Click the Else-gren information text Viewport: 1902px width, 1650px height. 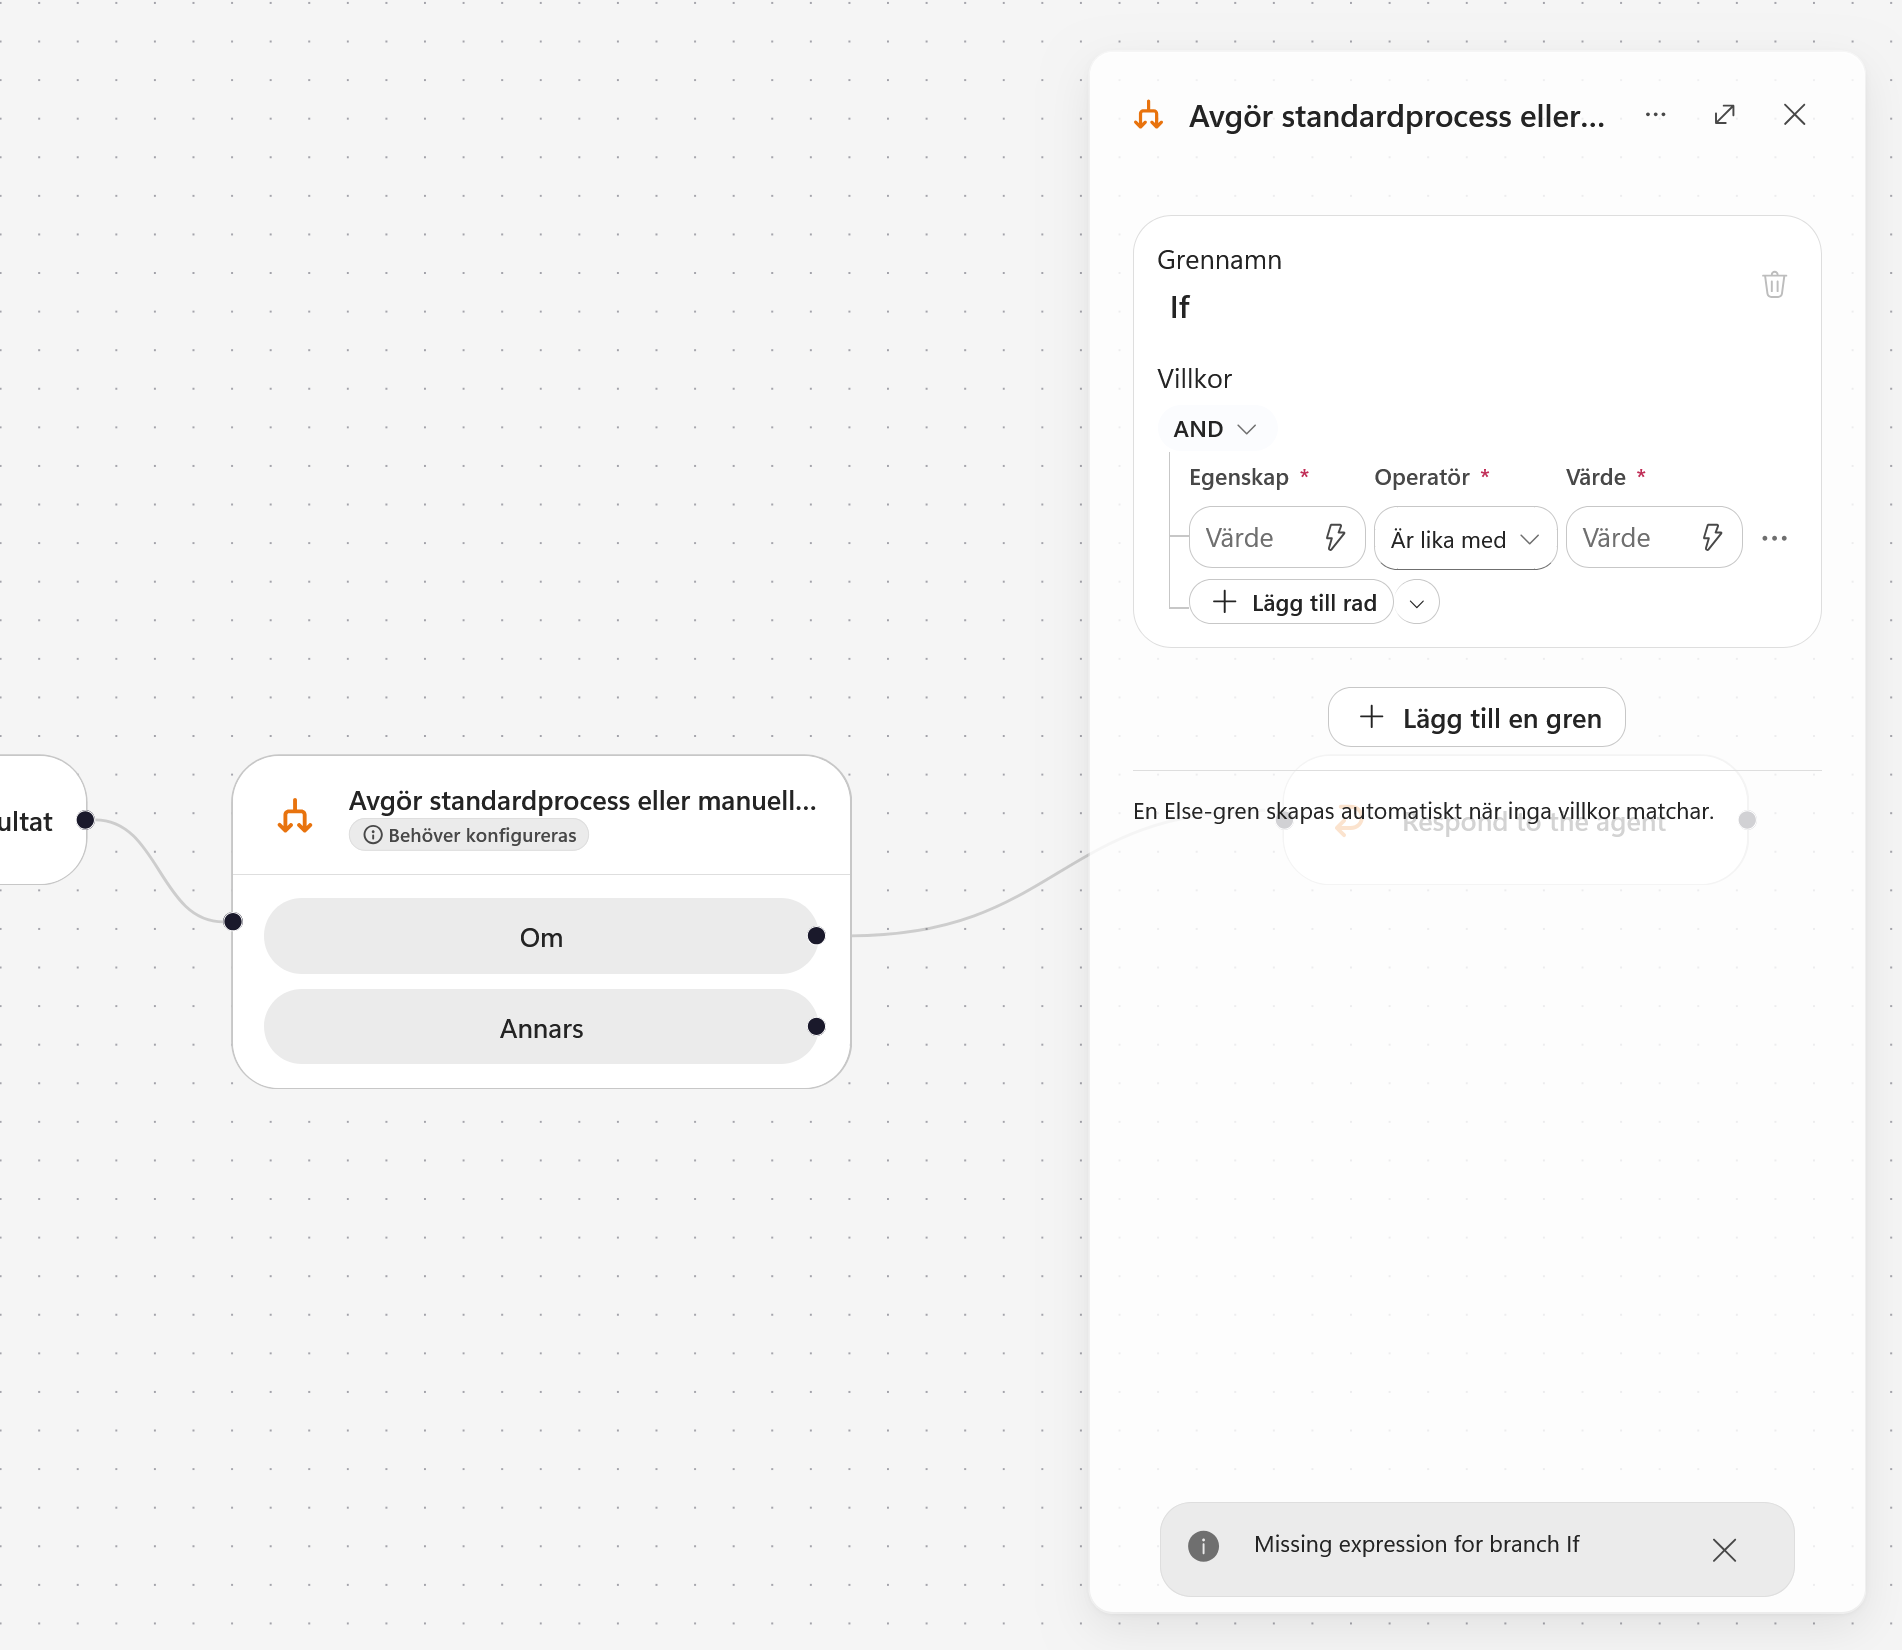pyautogui.click(x=1423, y=811)
